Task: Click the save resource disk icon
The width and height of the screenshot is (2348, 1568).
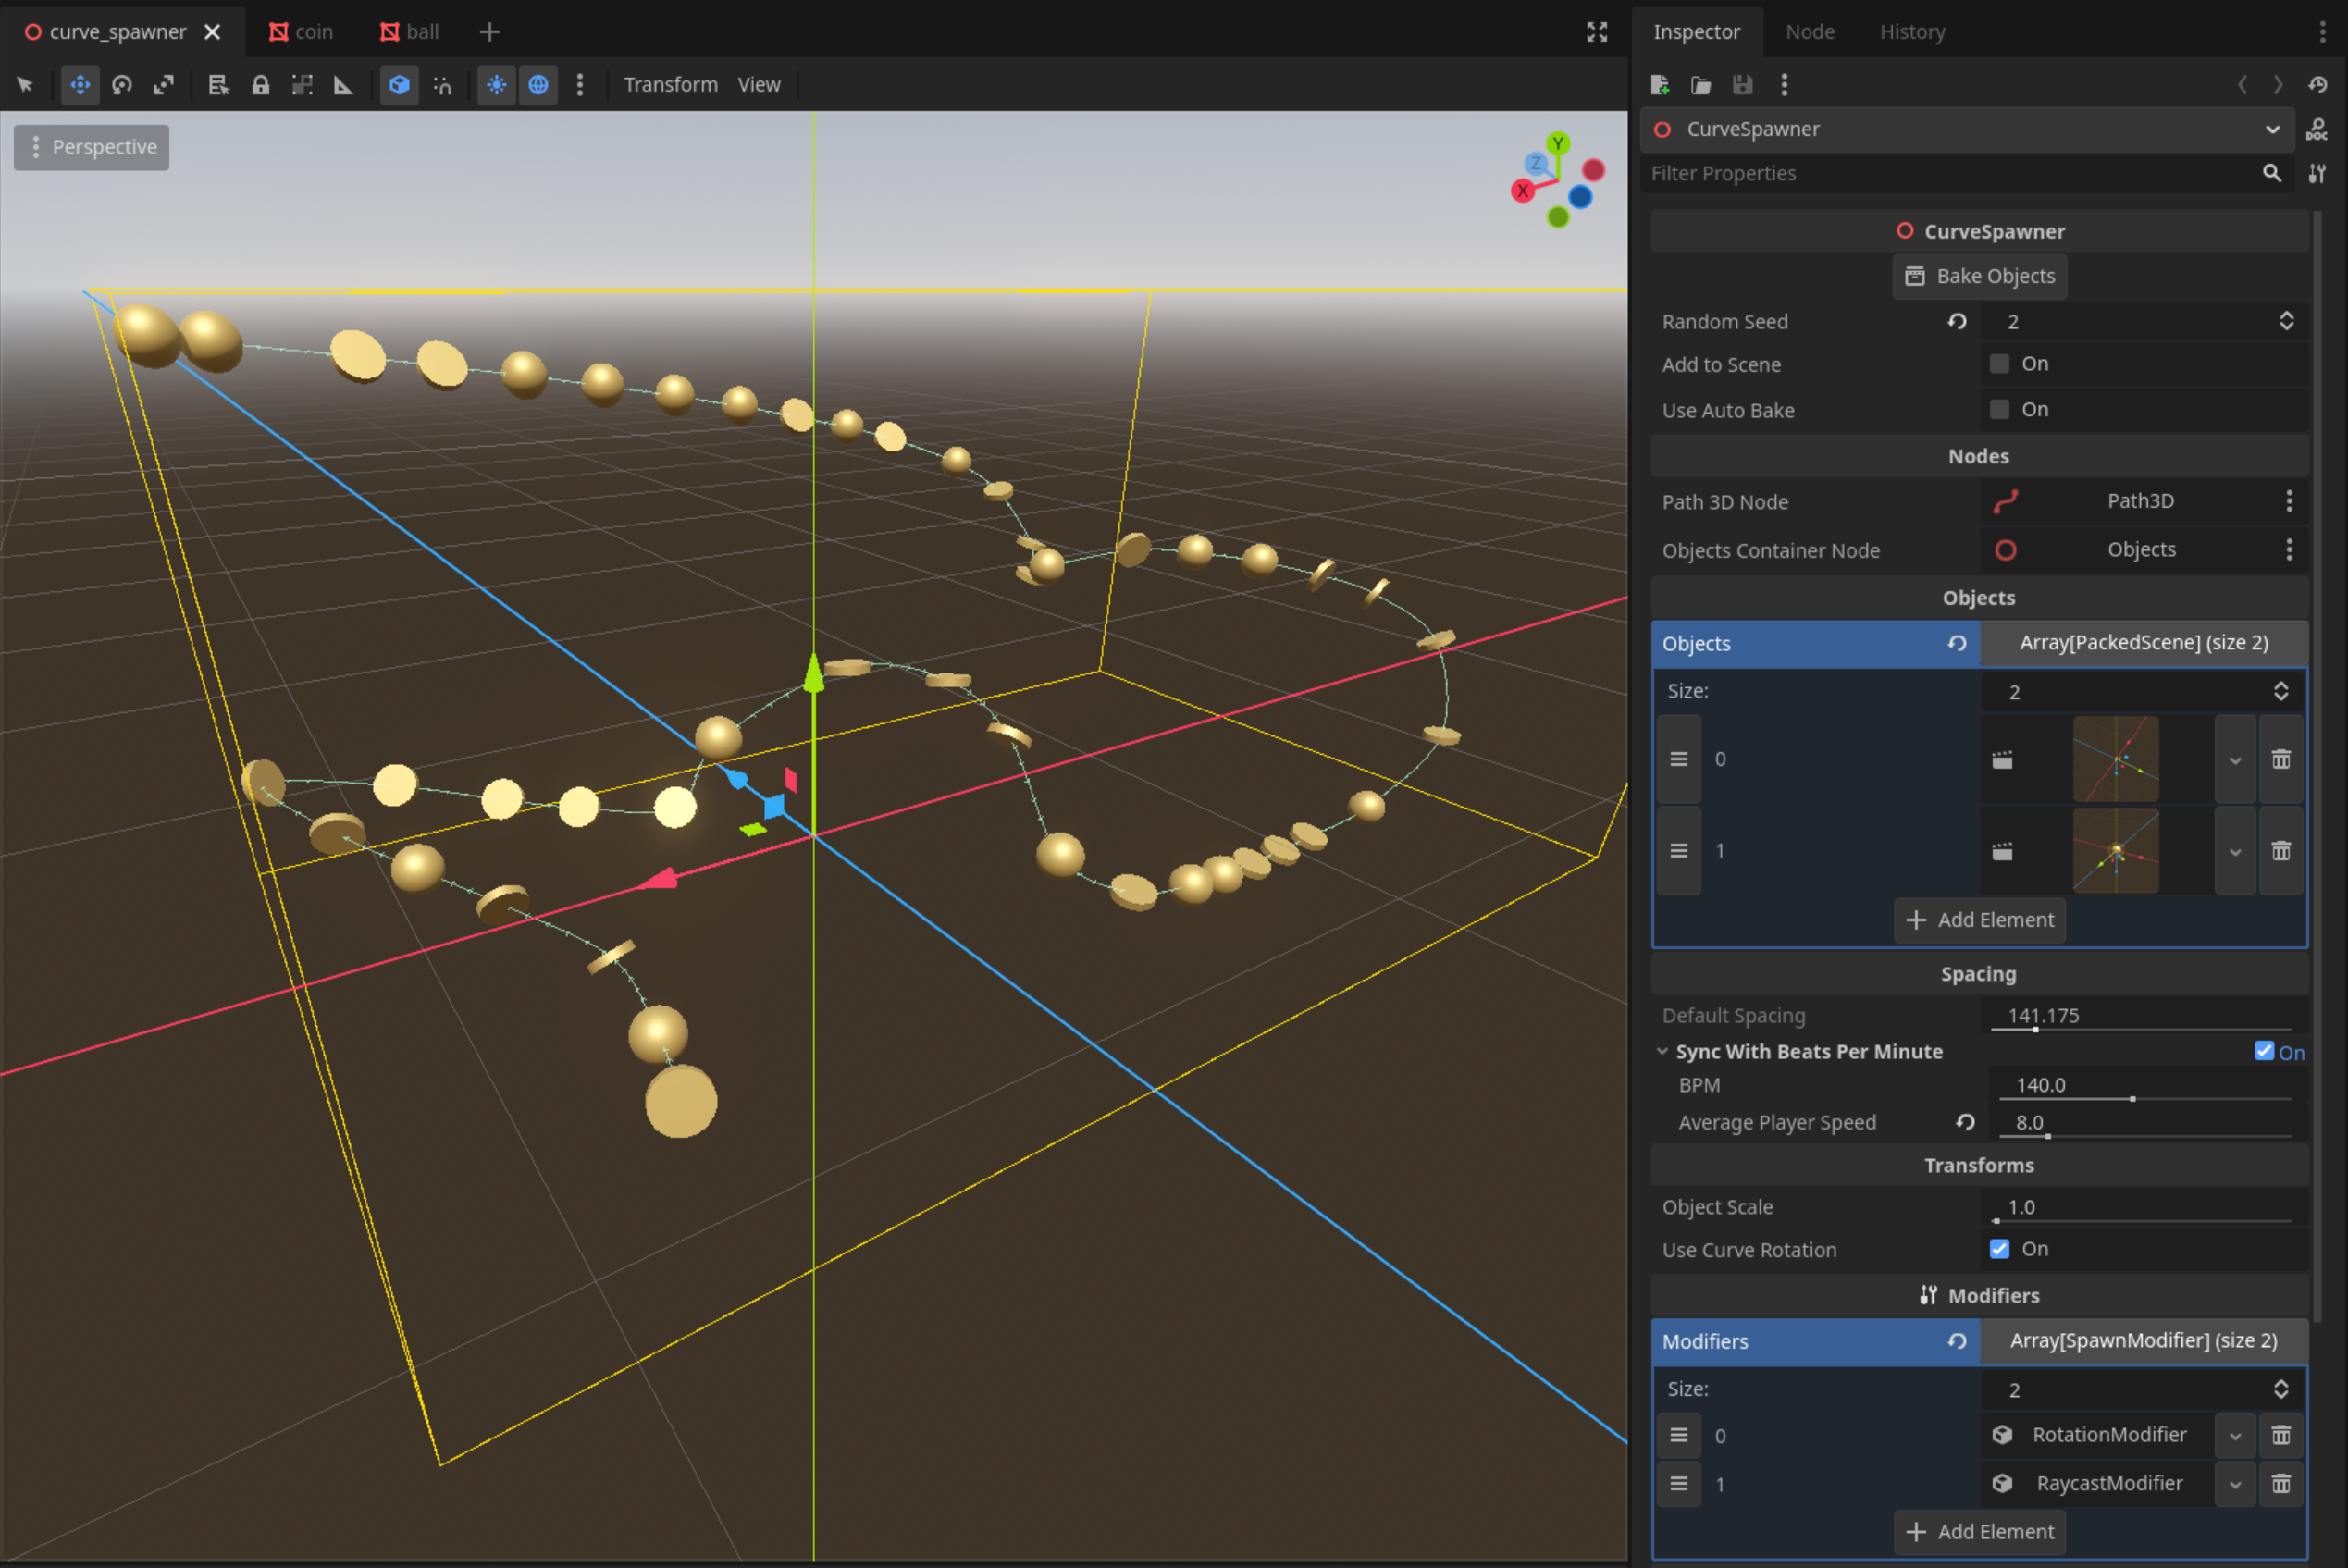Action: 1742,85
